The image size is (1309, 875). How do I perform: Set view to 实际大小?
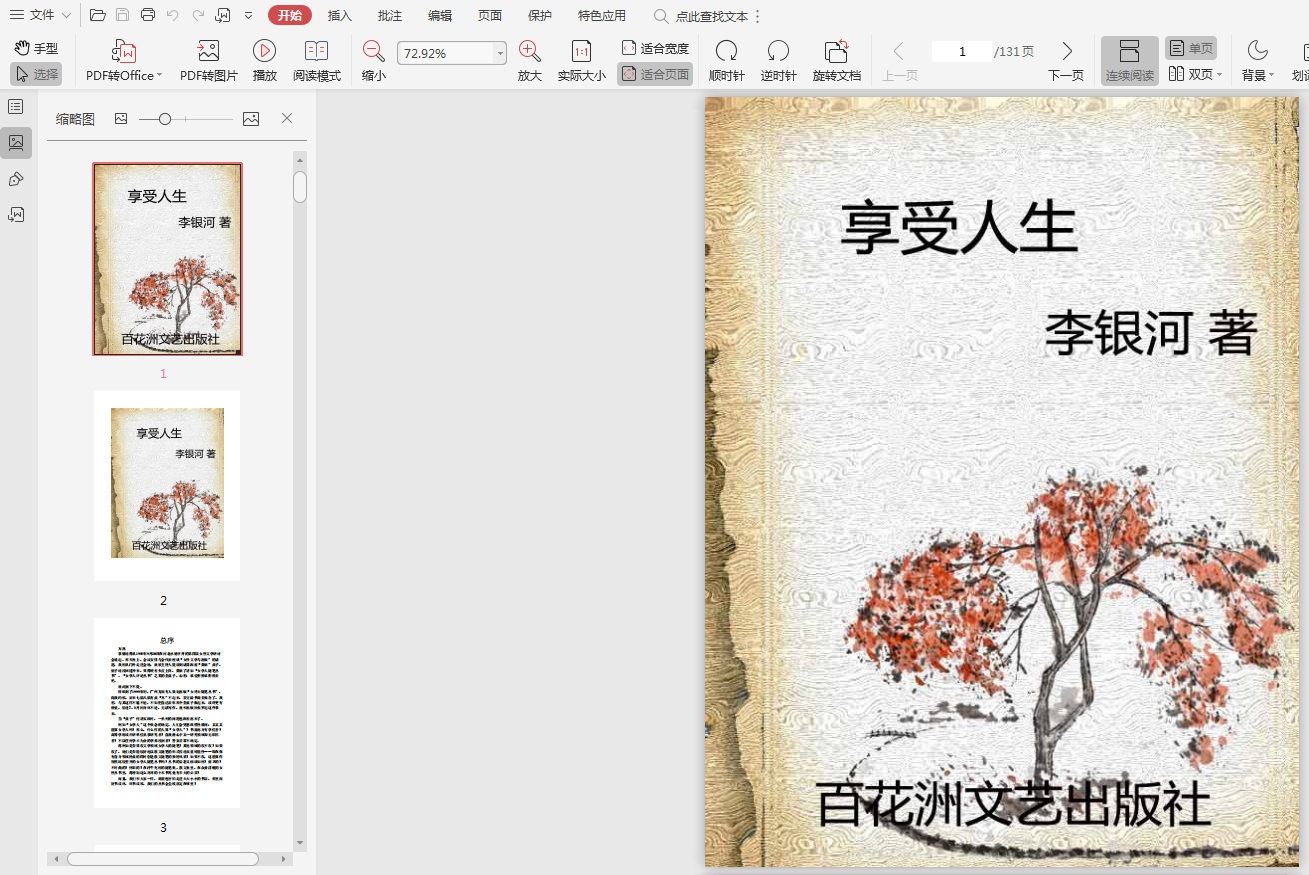tap(581, 61)
